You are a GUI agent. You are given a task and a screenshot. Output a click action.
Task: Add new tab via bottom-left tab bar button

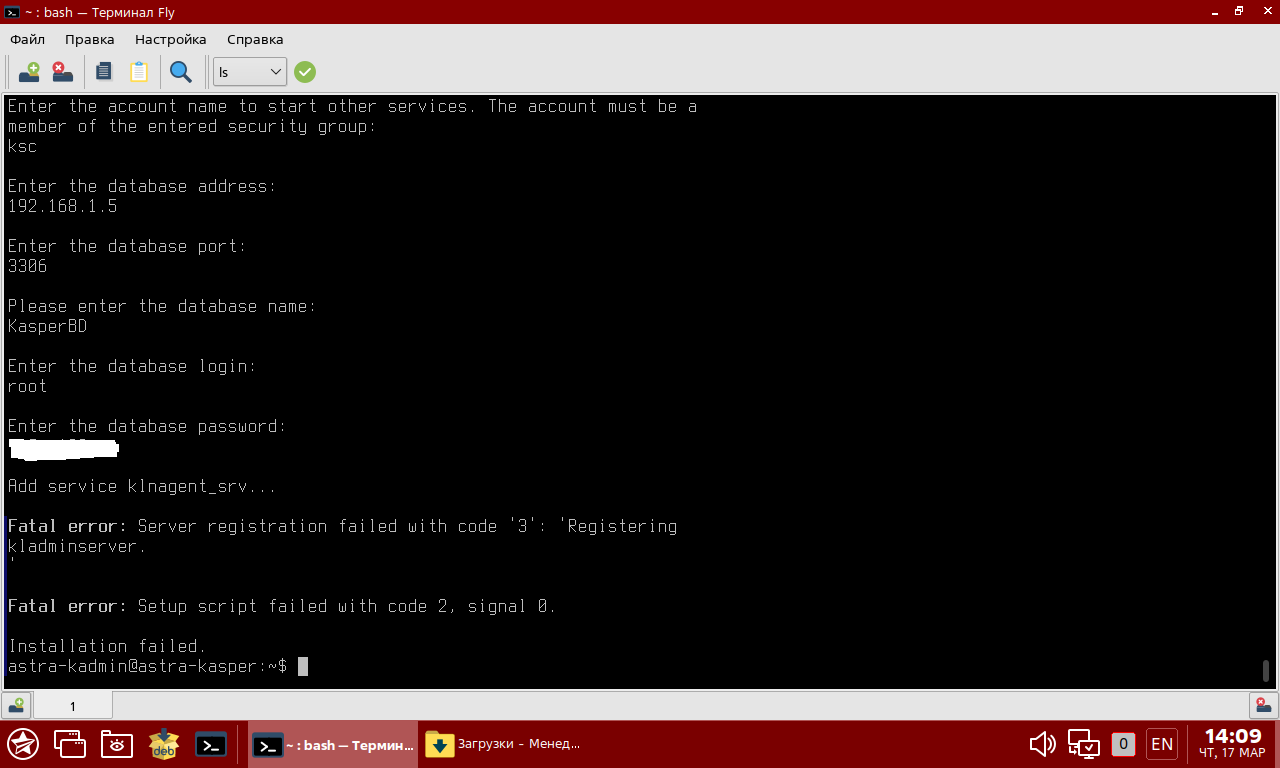tap(17, 705)
